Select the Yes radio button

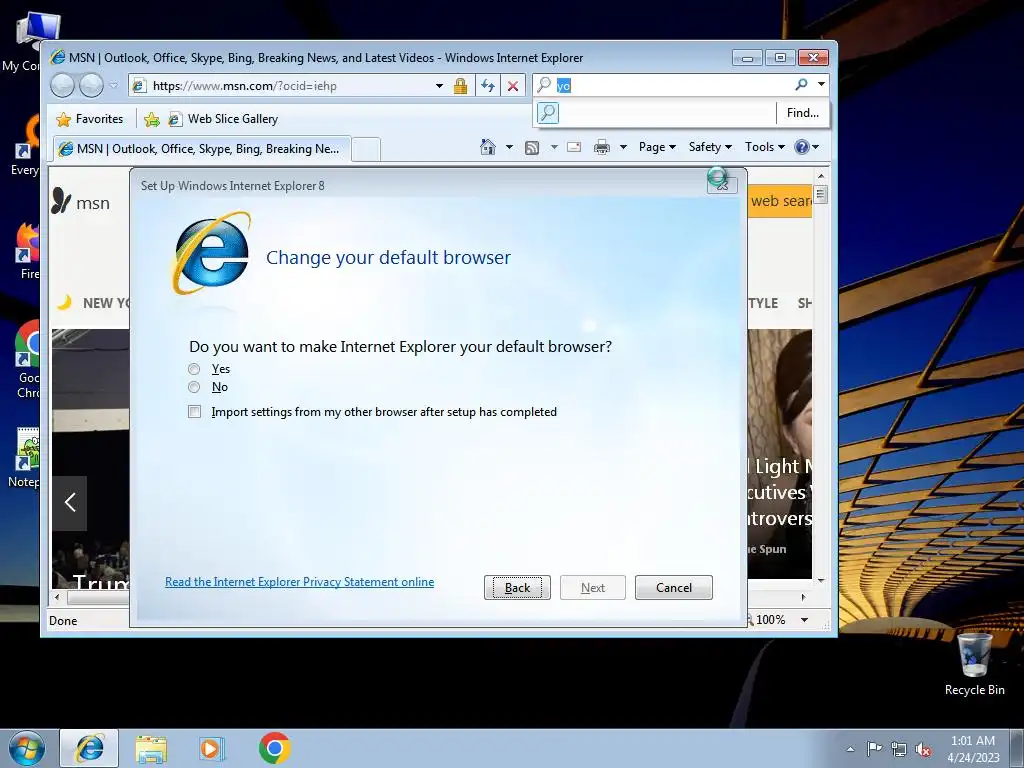[194, 369]
